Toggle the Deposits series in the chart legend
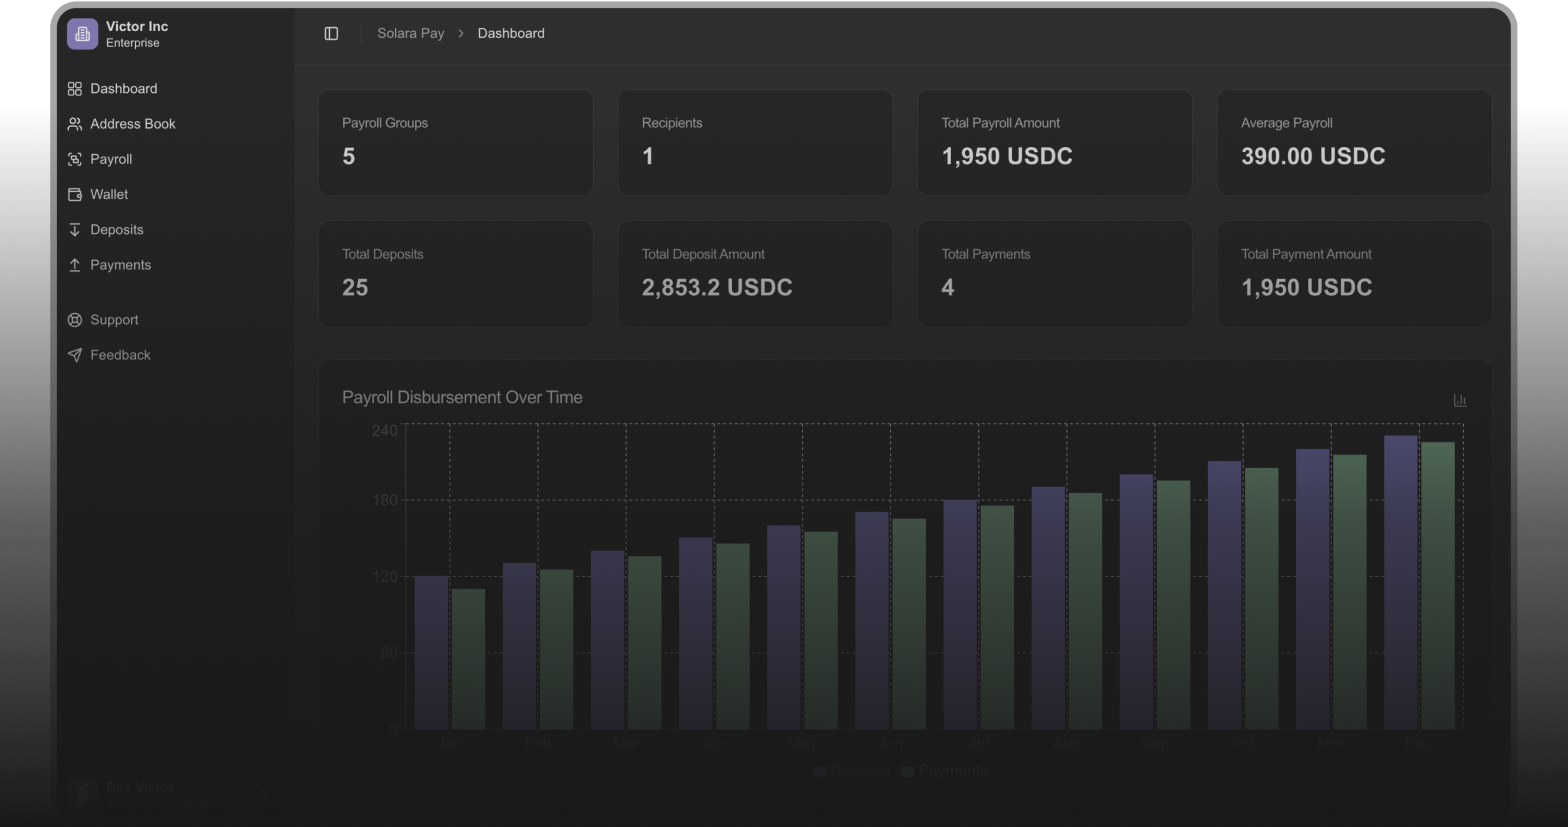 pyautogui.click(x=851, y=771)
